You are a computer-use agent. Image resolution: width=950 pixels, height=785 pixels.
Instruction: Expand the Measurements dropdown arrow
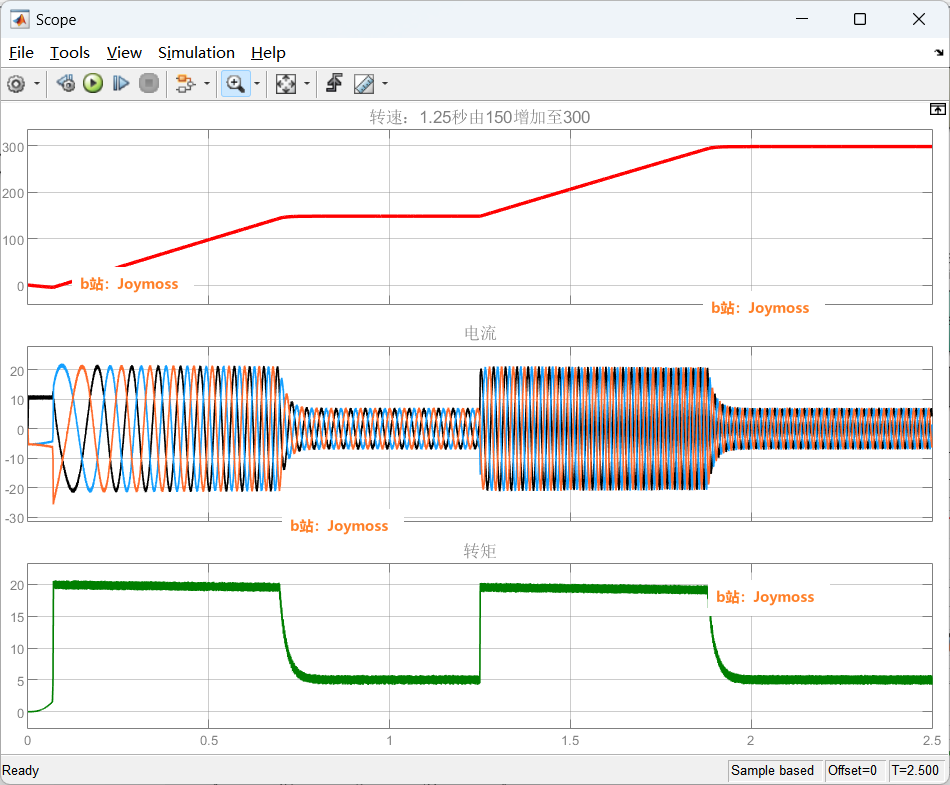385,84
